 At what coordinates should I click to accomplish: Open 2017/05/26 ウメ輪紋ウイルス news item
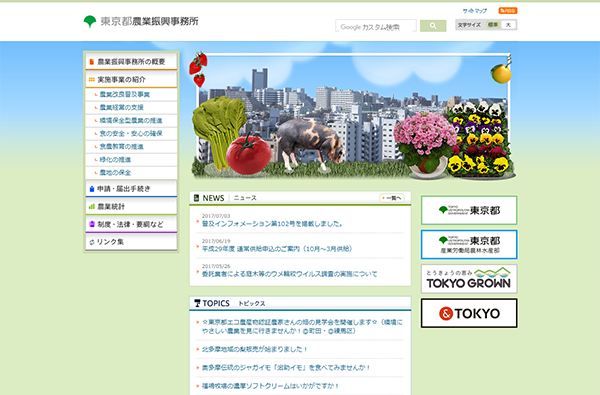(x=290, y=274)
